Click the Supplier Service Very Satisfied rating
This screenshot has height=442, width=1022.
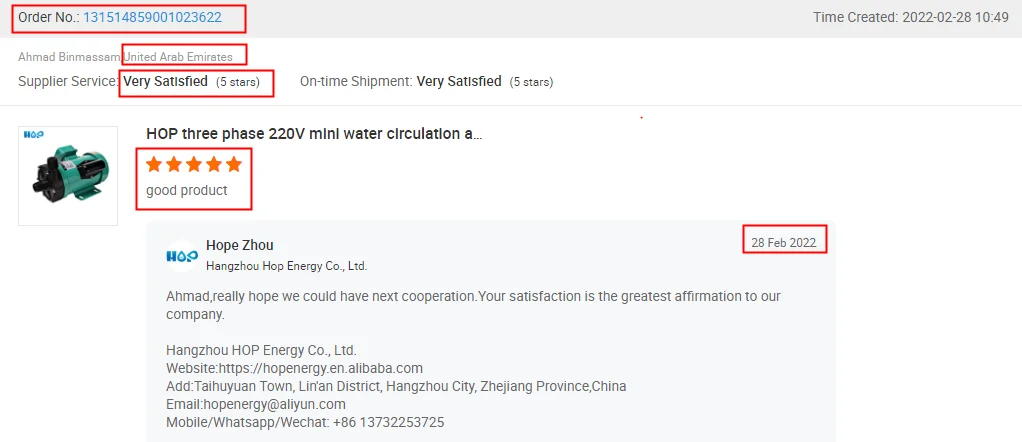click(x=165, y=81)
